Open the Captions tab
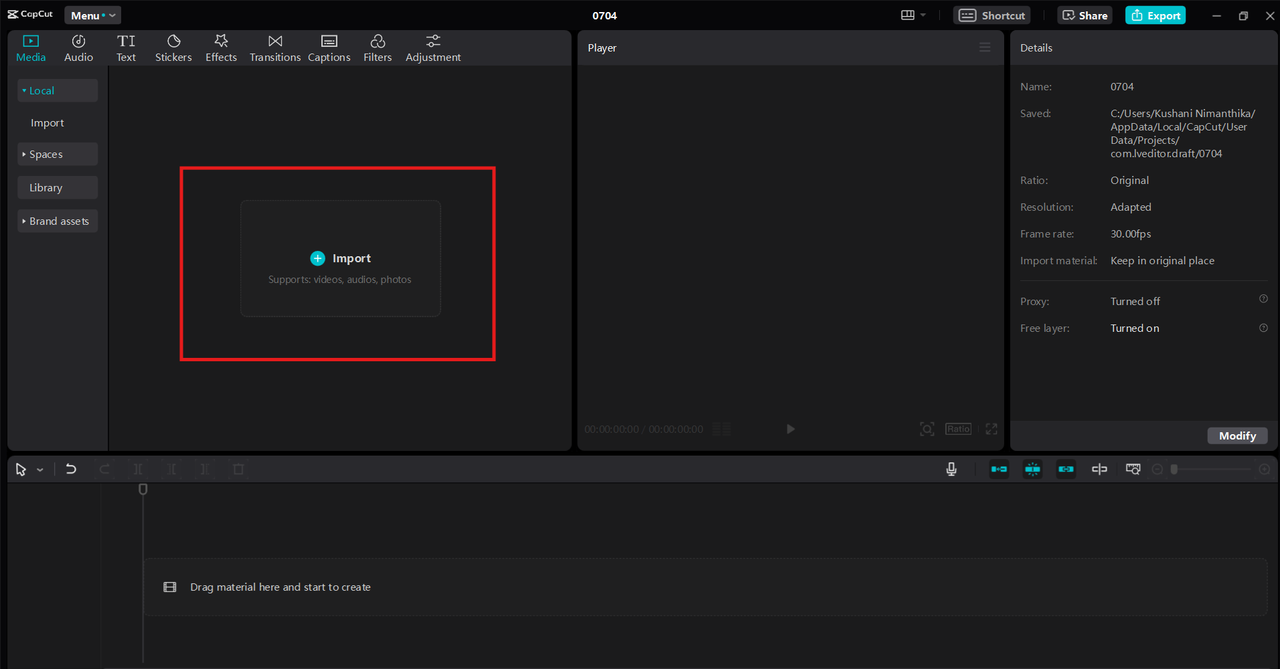Screen dimensions: 1280x669 tap(329, 48)
